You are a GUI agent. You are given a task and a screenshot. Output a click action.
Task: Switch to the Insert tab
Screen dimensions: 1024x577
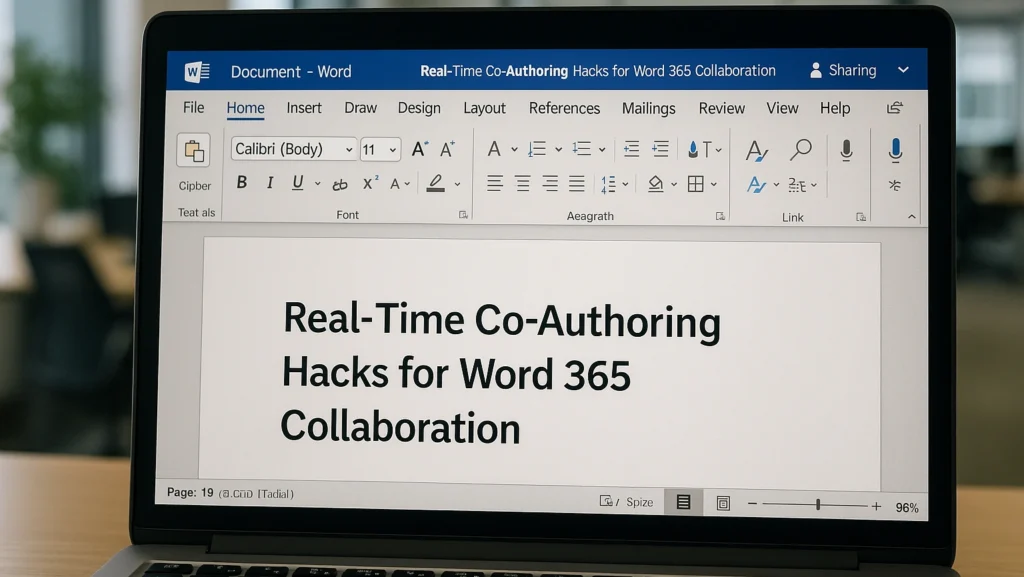304,108
